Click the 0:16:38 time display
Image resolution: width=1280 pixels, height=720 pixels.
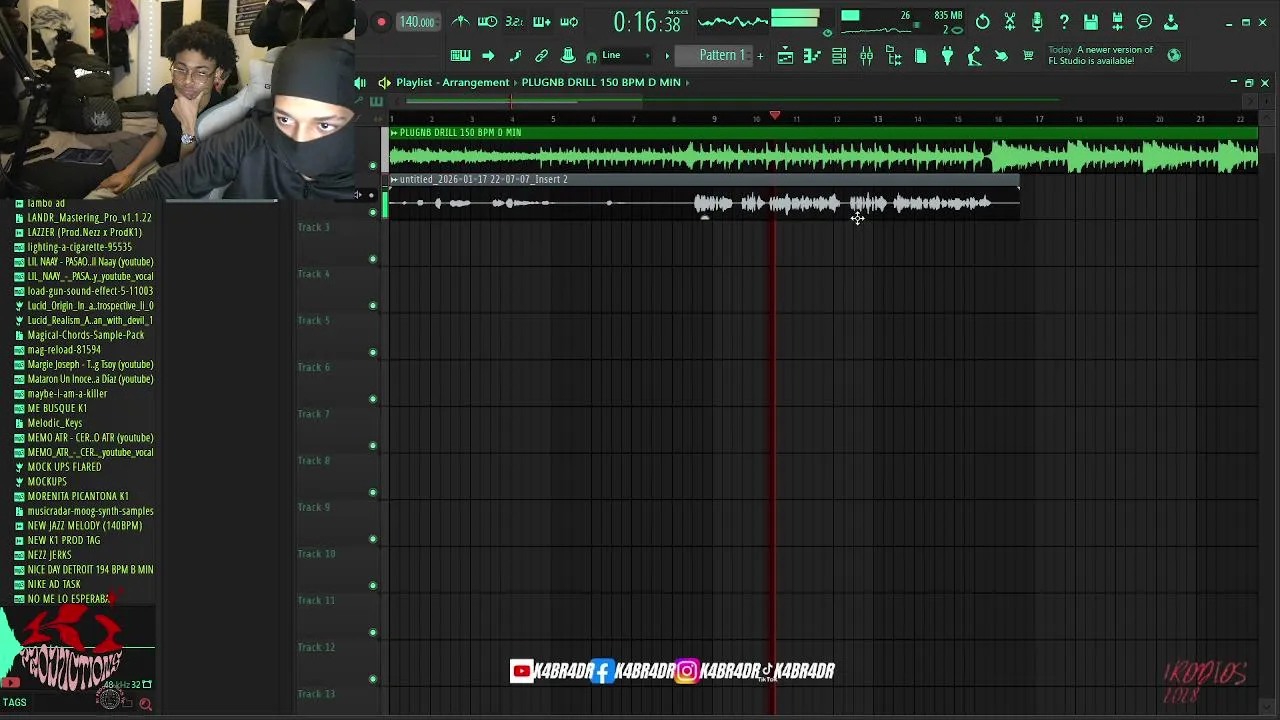point(647,22)
